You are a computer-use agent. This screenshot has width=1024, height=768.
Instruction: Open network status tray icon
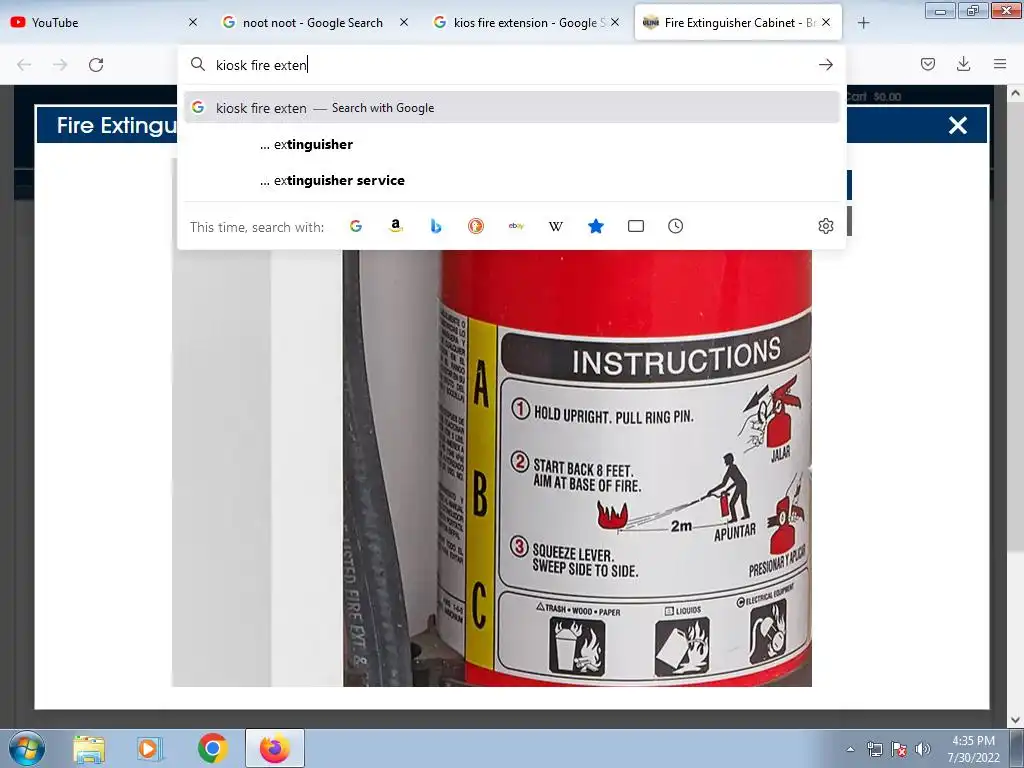tap(874, 749)
